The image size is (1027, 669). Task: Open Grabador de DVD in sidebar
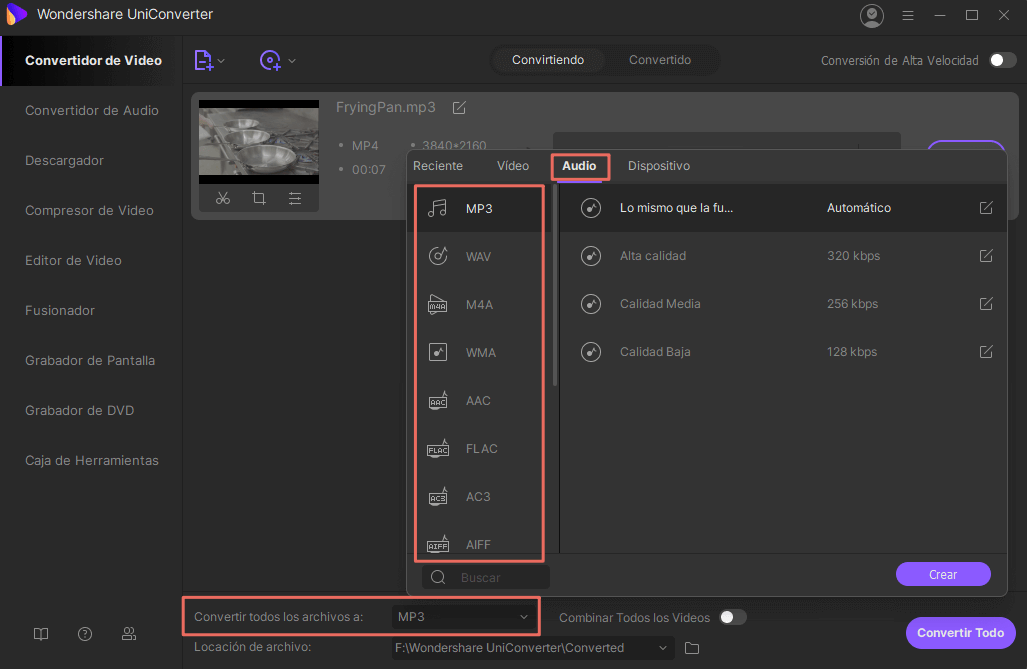(79, 410)
